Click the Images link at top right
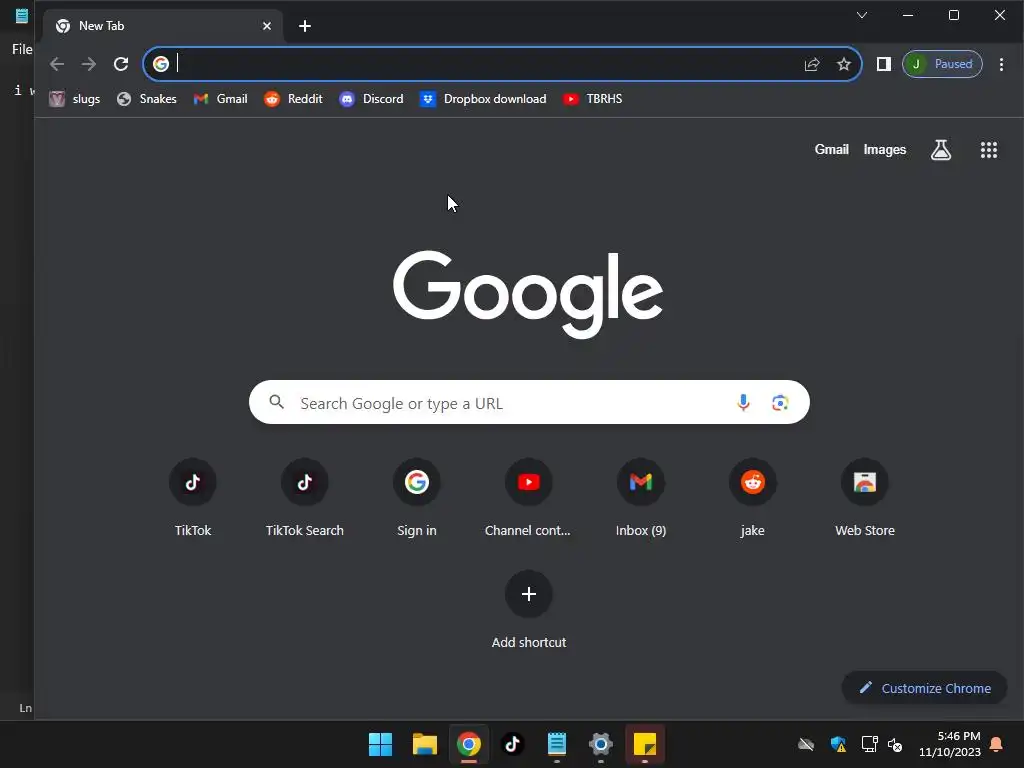The width and height of the screenshot is (1024, 768). click(x=884, y=150)
